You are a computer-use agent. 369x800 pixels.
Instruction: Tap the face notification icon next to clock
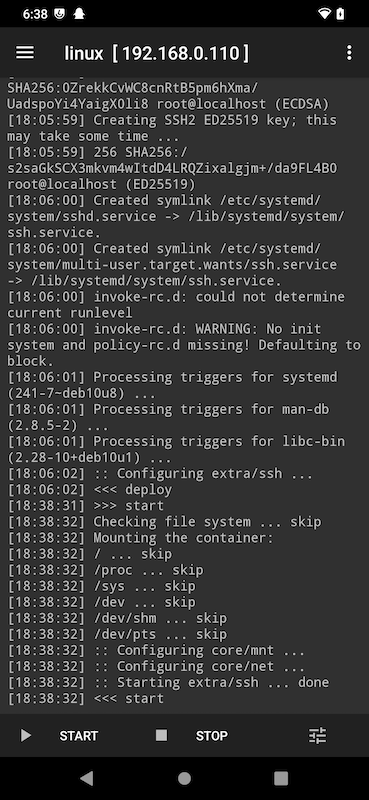coord(59,14)
